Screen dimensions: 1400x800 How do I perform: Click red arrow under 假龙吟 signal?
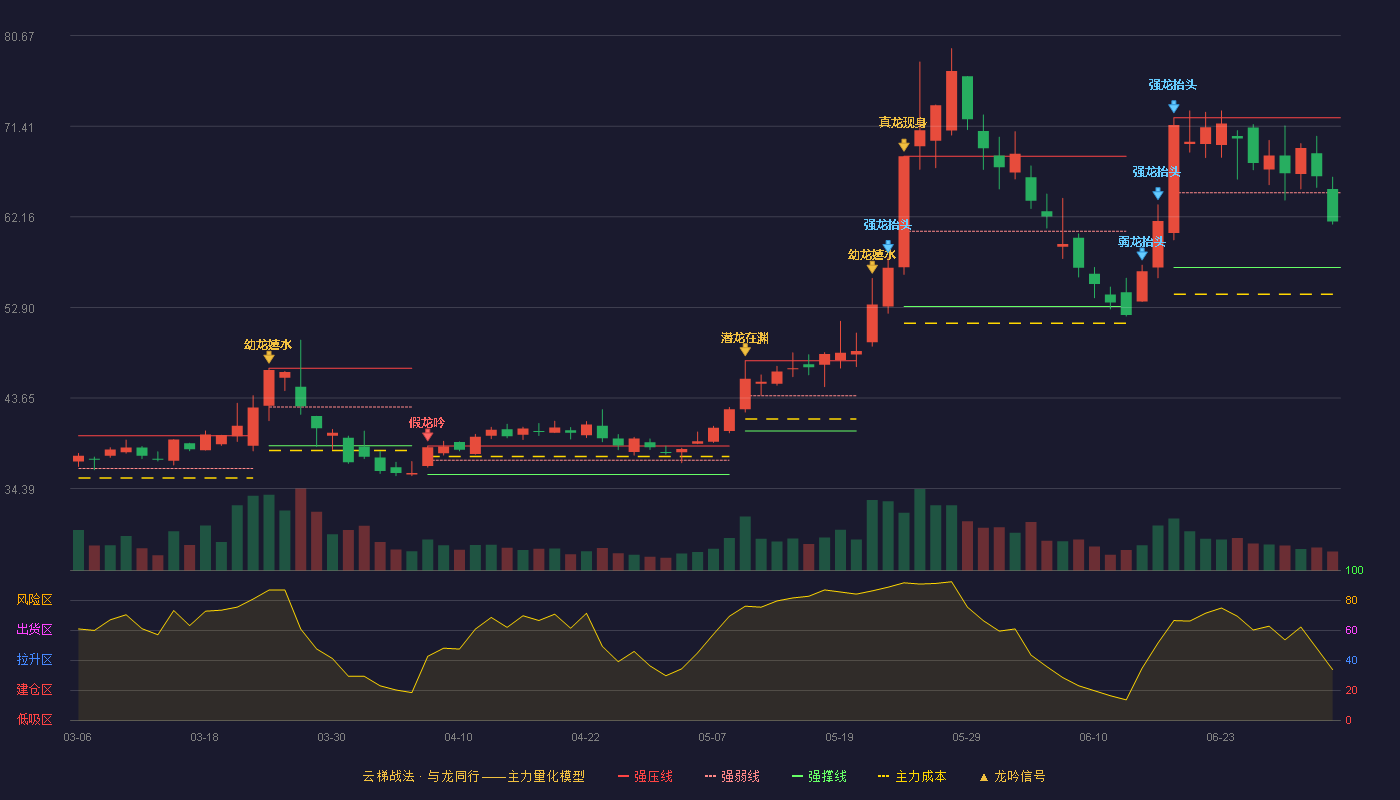[428, 434]
